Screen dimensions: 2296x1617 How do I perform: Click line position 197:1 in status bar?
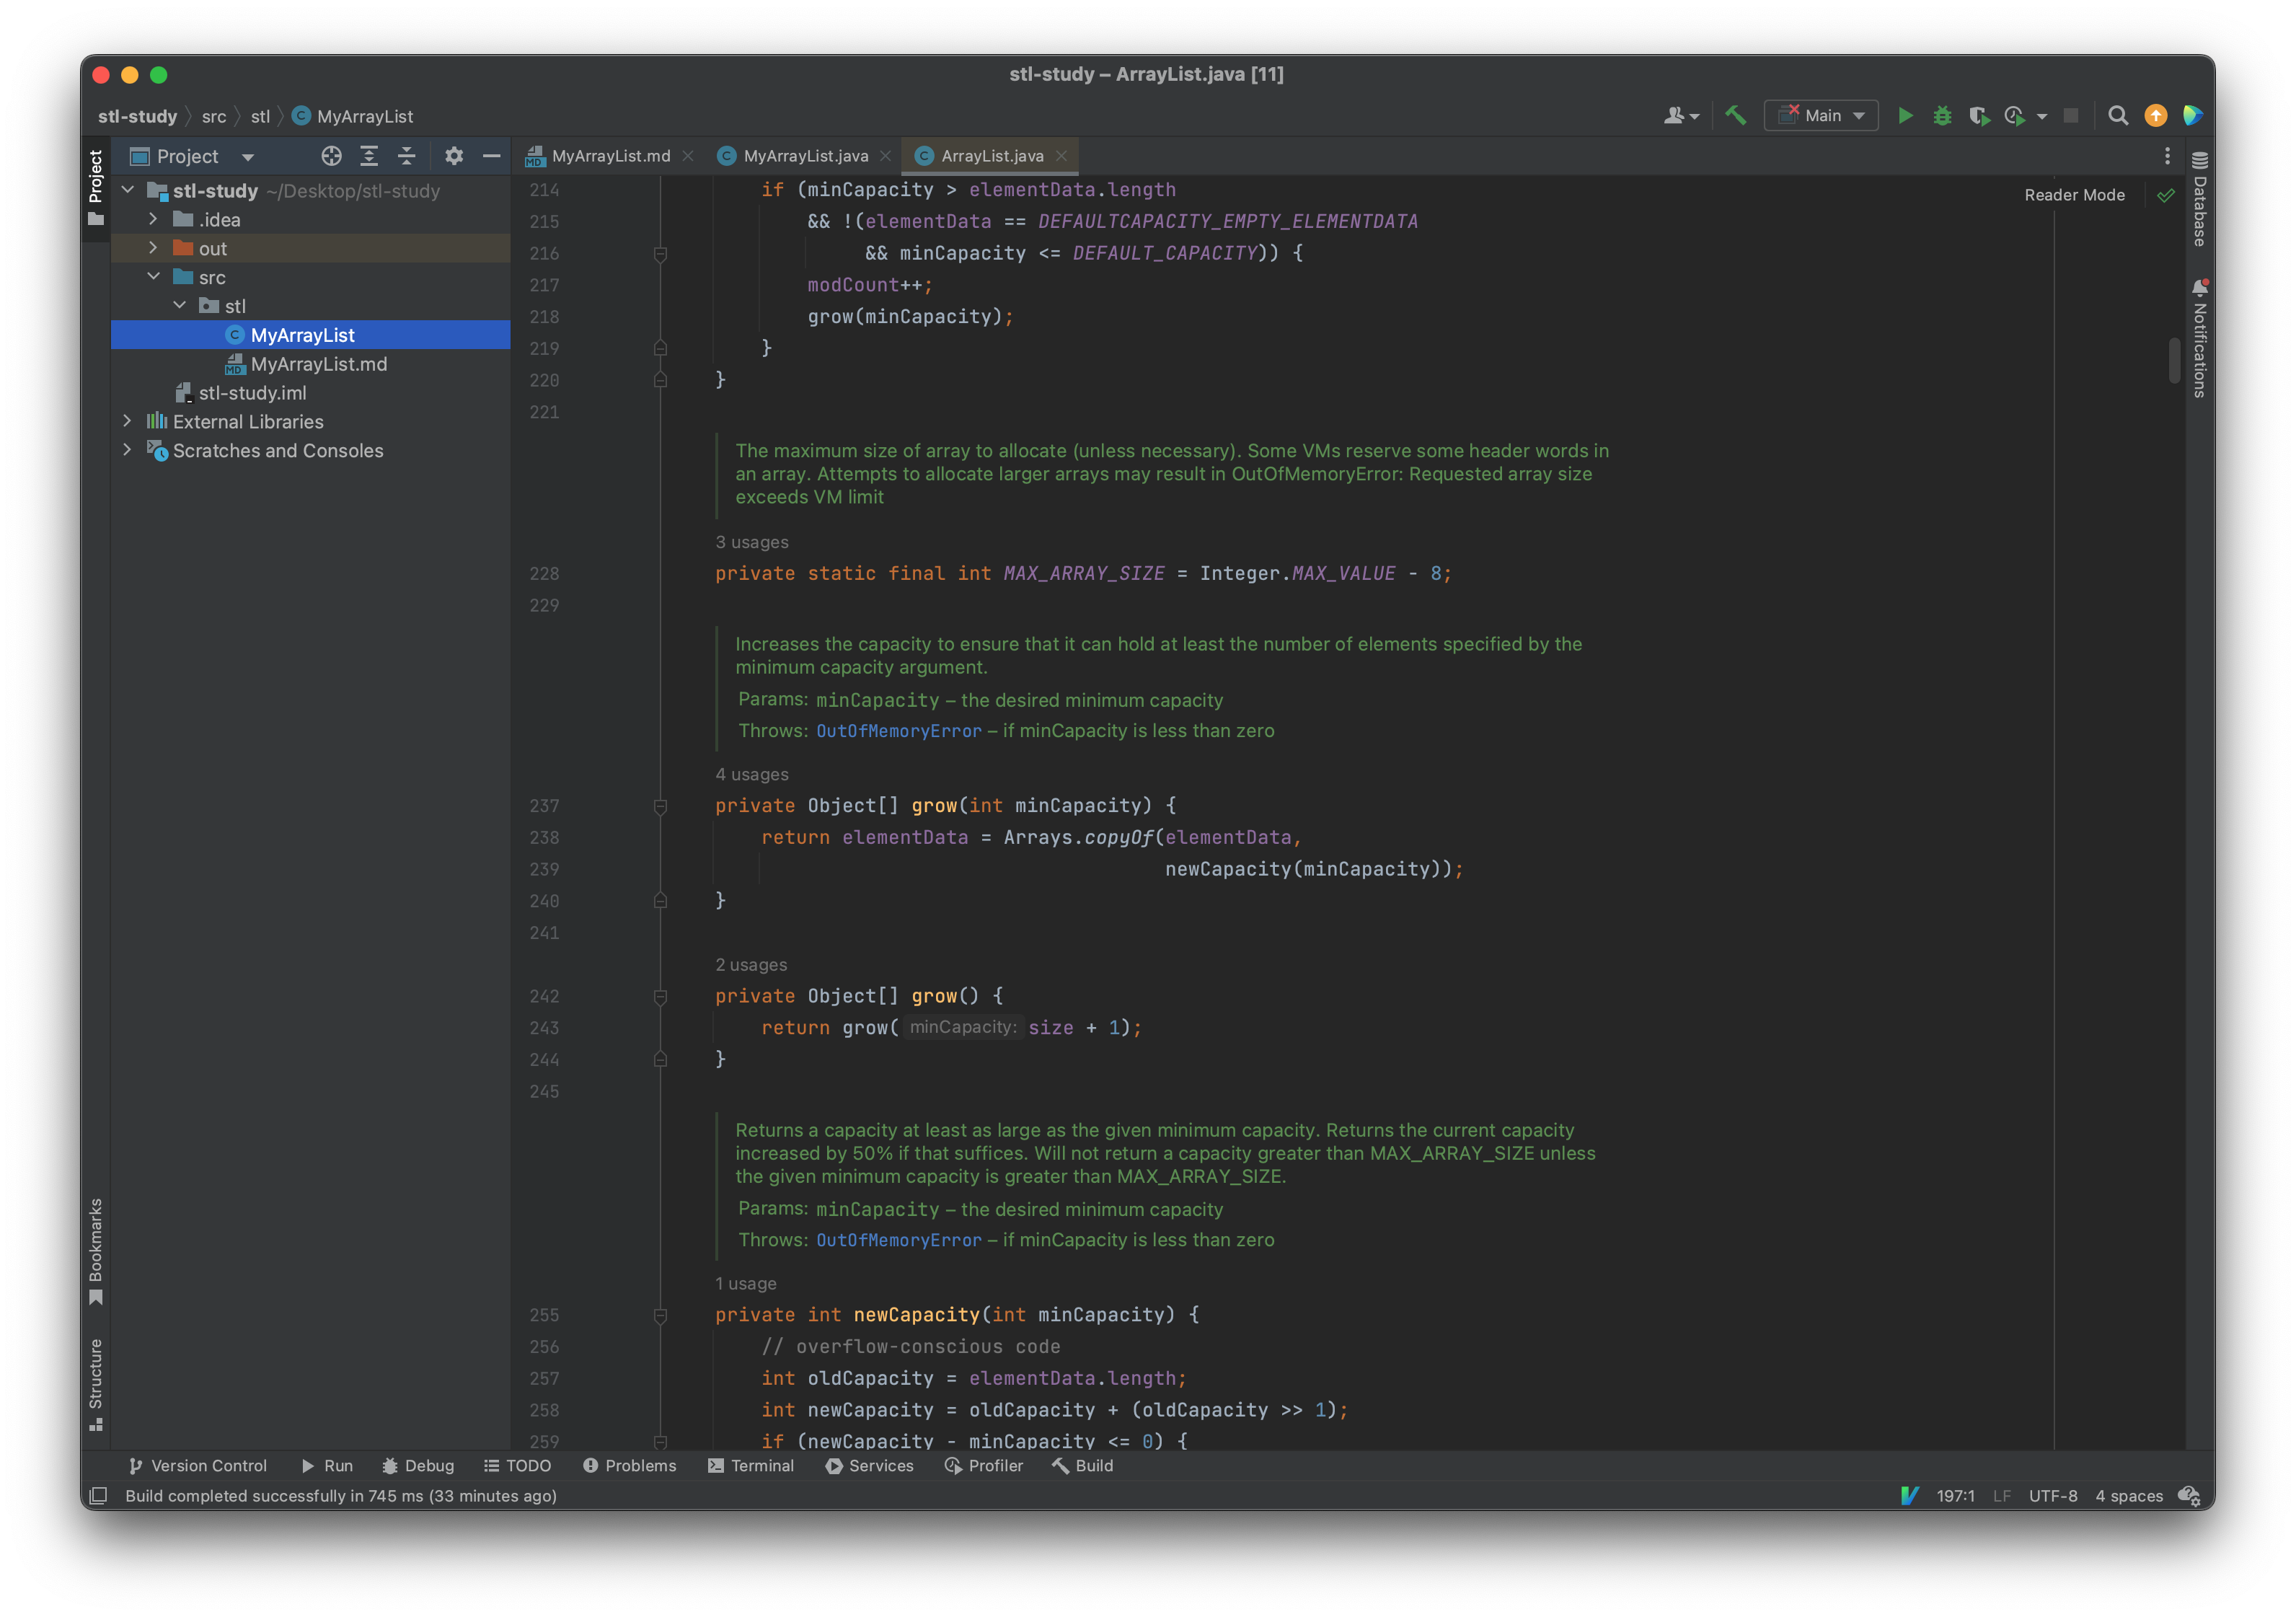[x=1955, y=1496]
